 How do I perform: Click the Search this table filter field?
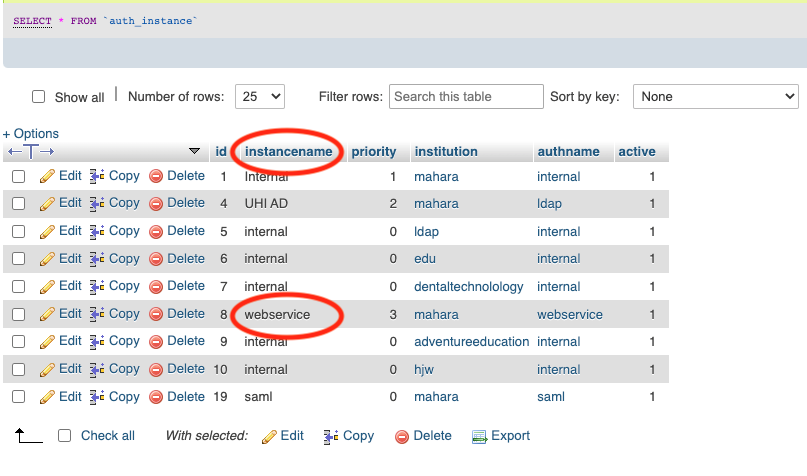(x=466, y=97)
